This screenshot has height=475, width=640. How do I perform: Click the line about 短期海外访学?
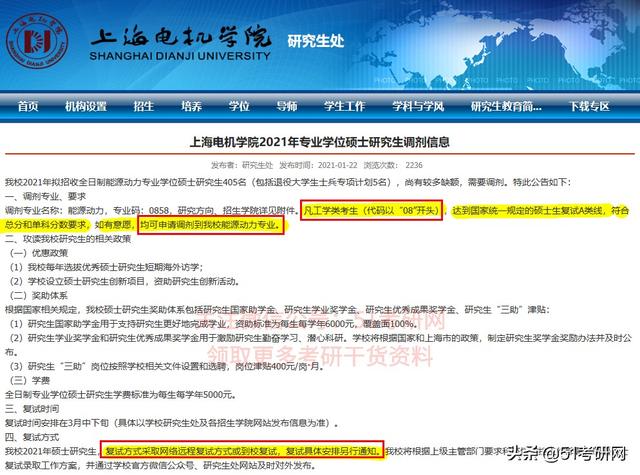tap(107, 267)
